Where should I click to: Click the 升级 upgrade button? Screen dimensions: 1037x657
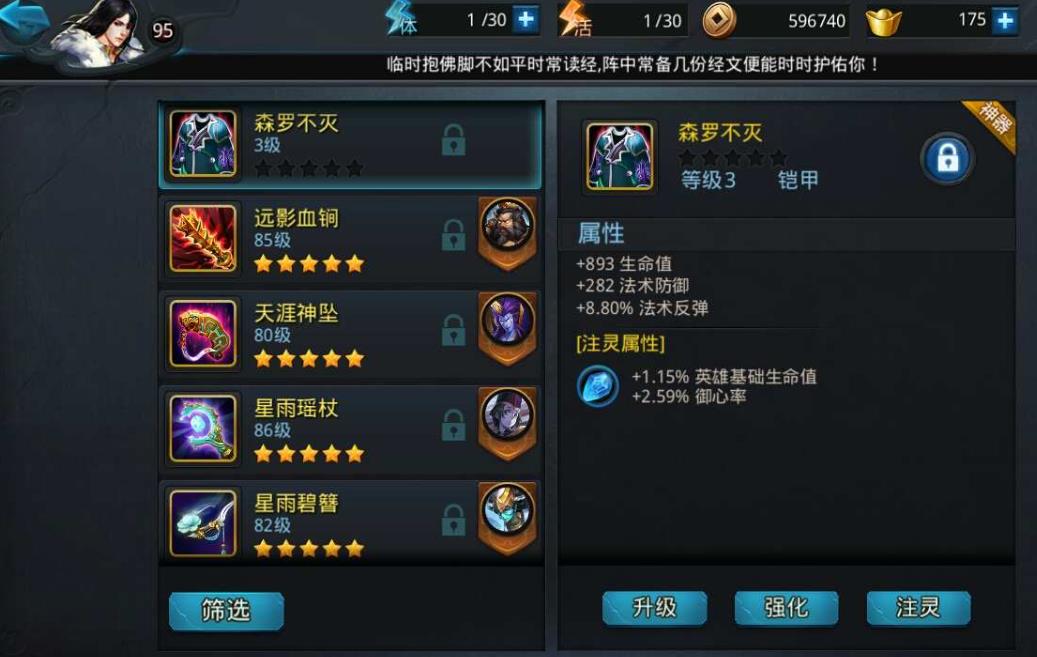[x=654, y=607]
